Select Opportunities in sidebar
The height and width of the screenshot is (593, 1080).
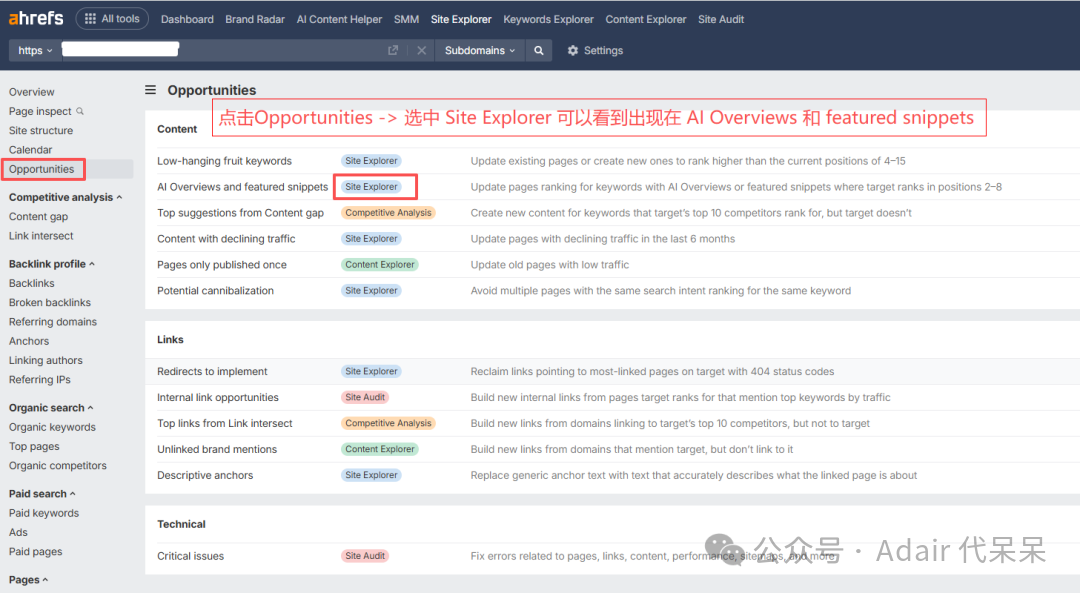pos(41,169)
